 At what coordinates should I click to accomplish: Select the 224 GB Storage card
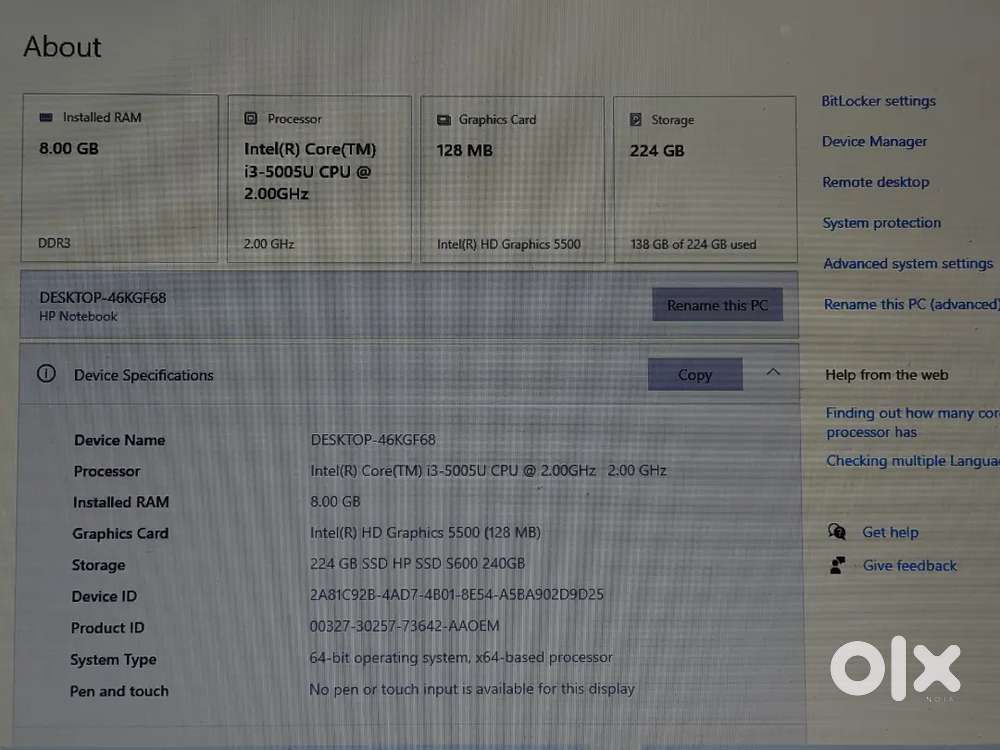pyautogui.click(x=705, y=178)
